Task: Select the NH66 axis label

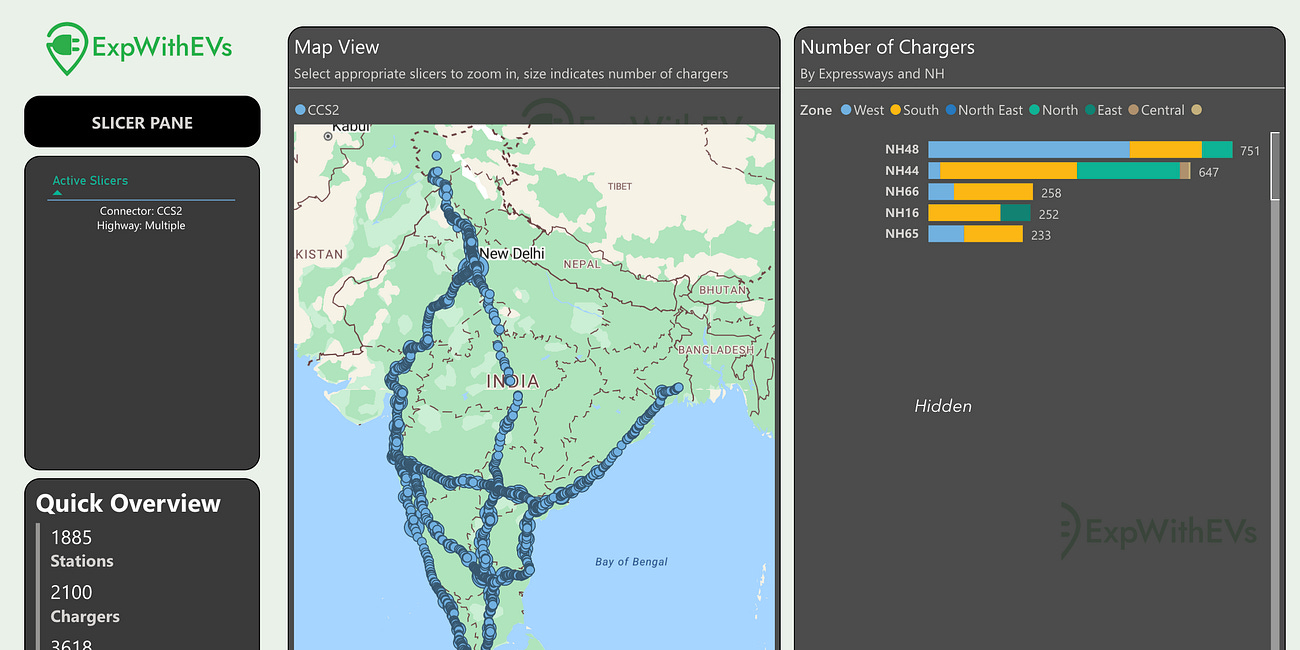Action: [x=902, y=192]
